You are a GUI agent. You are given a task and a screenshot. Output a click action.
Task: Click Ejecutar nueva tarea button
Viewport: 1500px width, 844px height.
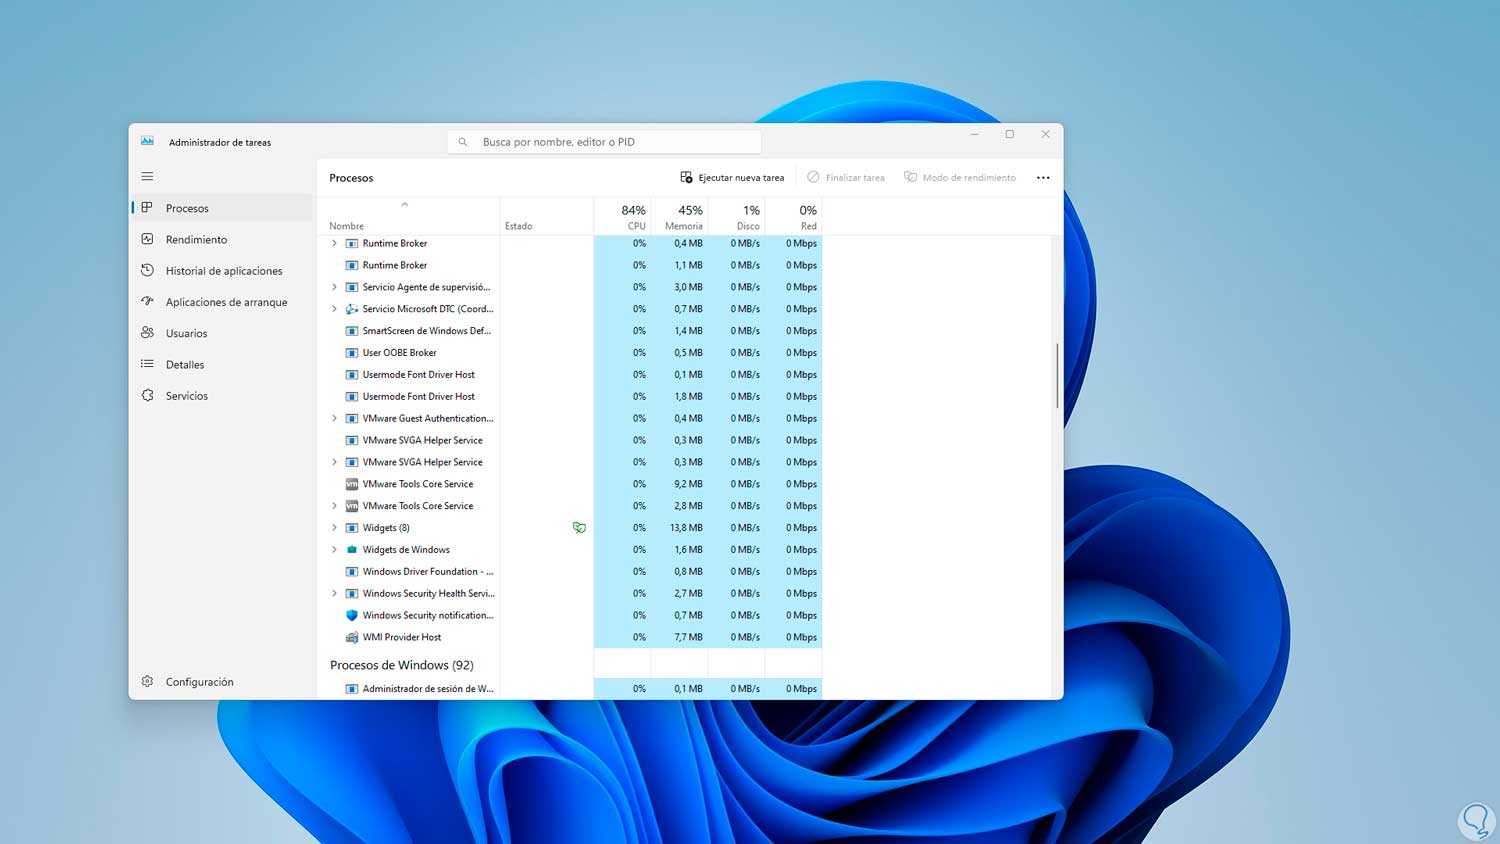pyautogui.click(x=732, y=177)
